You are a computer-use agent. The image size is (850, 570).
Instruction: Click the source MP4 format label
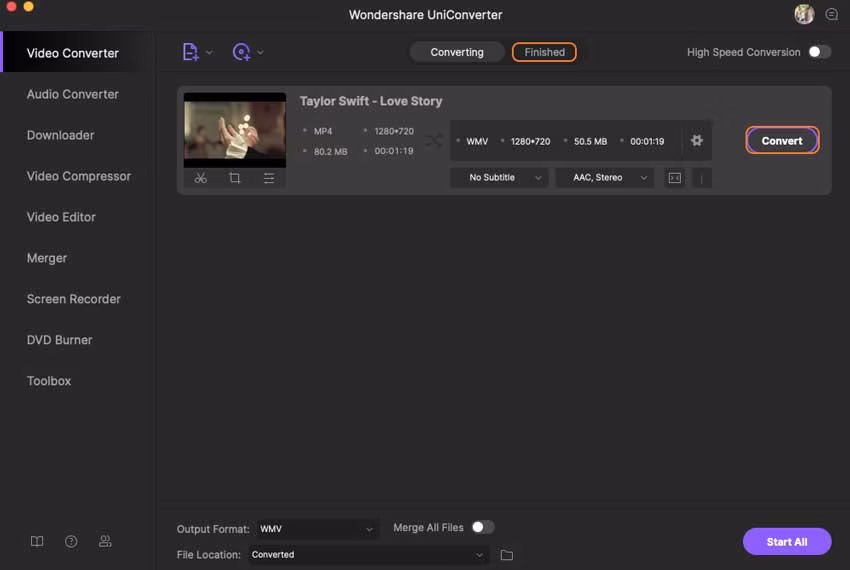click(323, 131)
